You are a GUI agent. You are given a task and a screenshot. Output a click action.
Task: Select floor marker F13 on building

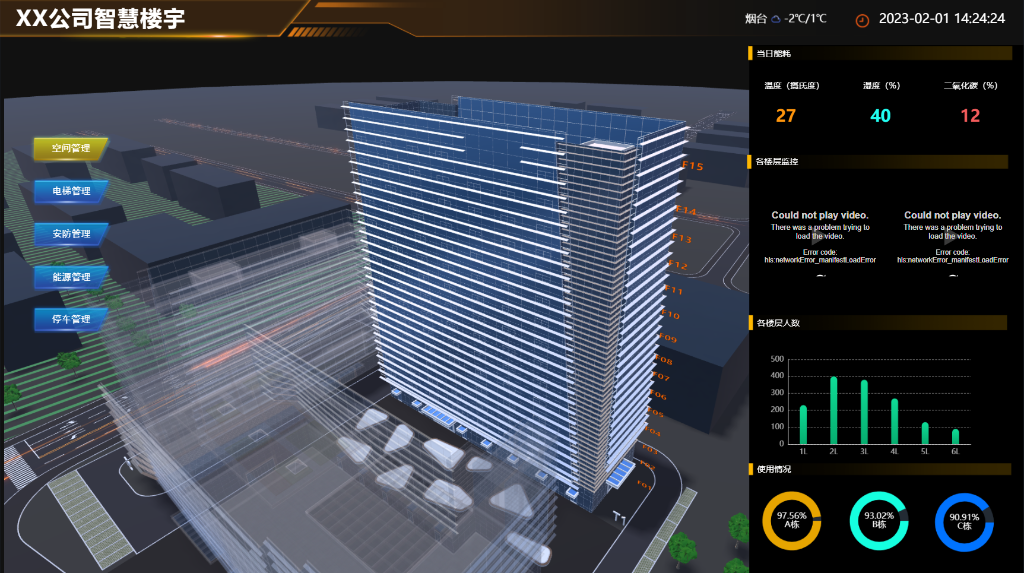point(681,239)
